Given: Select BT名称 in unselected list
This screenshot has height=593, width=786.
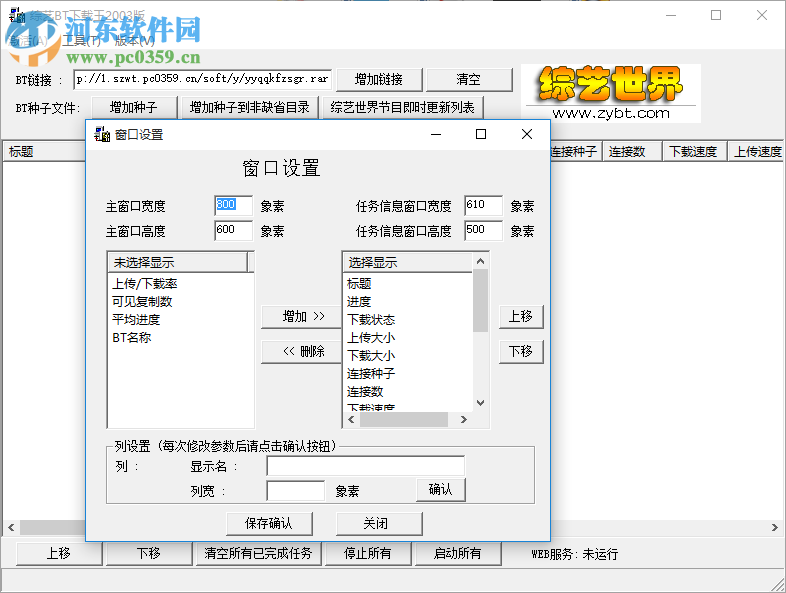Looking at the screenshot, I should 131,338.
